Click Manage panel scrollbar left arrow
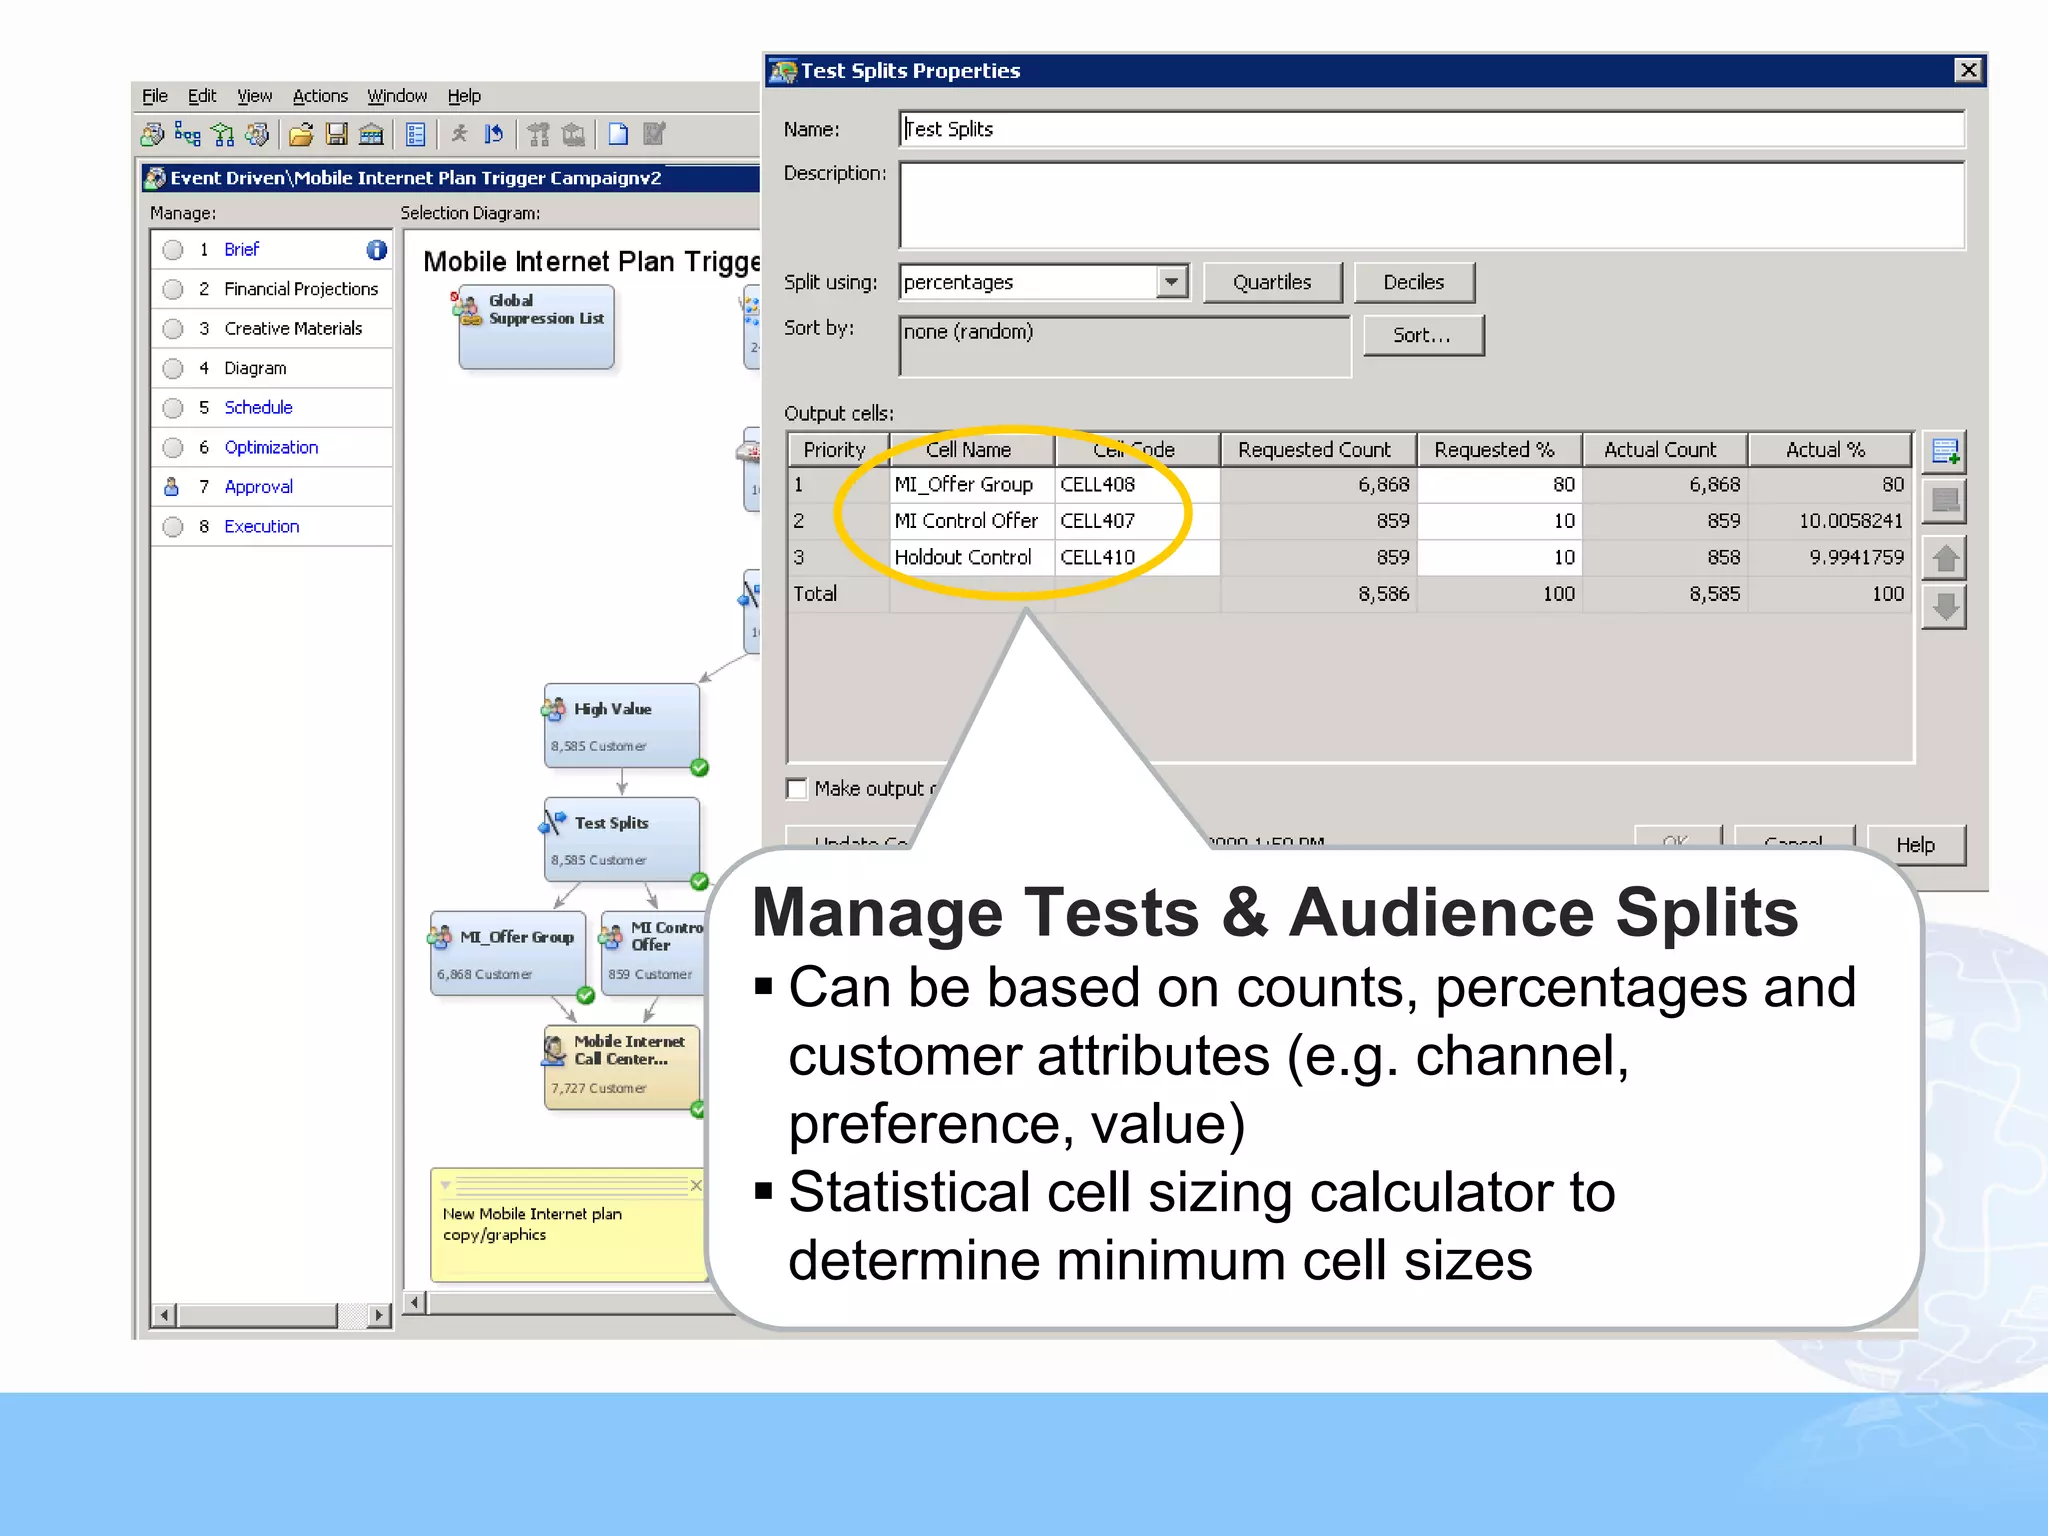 tap(166, 1315)
